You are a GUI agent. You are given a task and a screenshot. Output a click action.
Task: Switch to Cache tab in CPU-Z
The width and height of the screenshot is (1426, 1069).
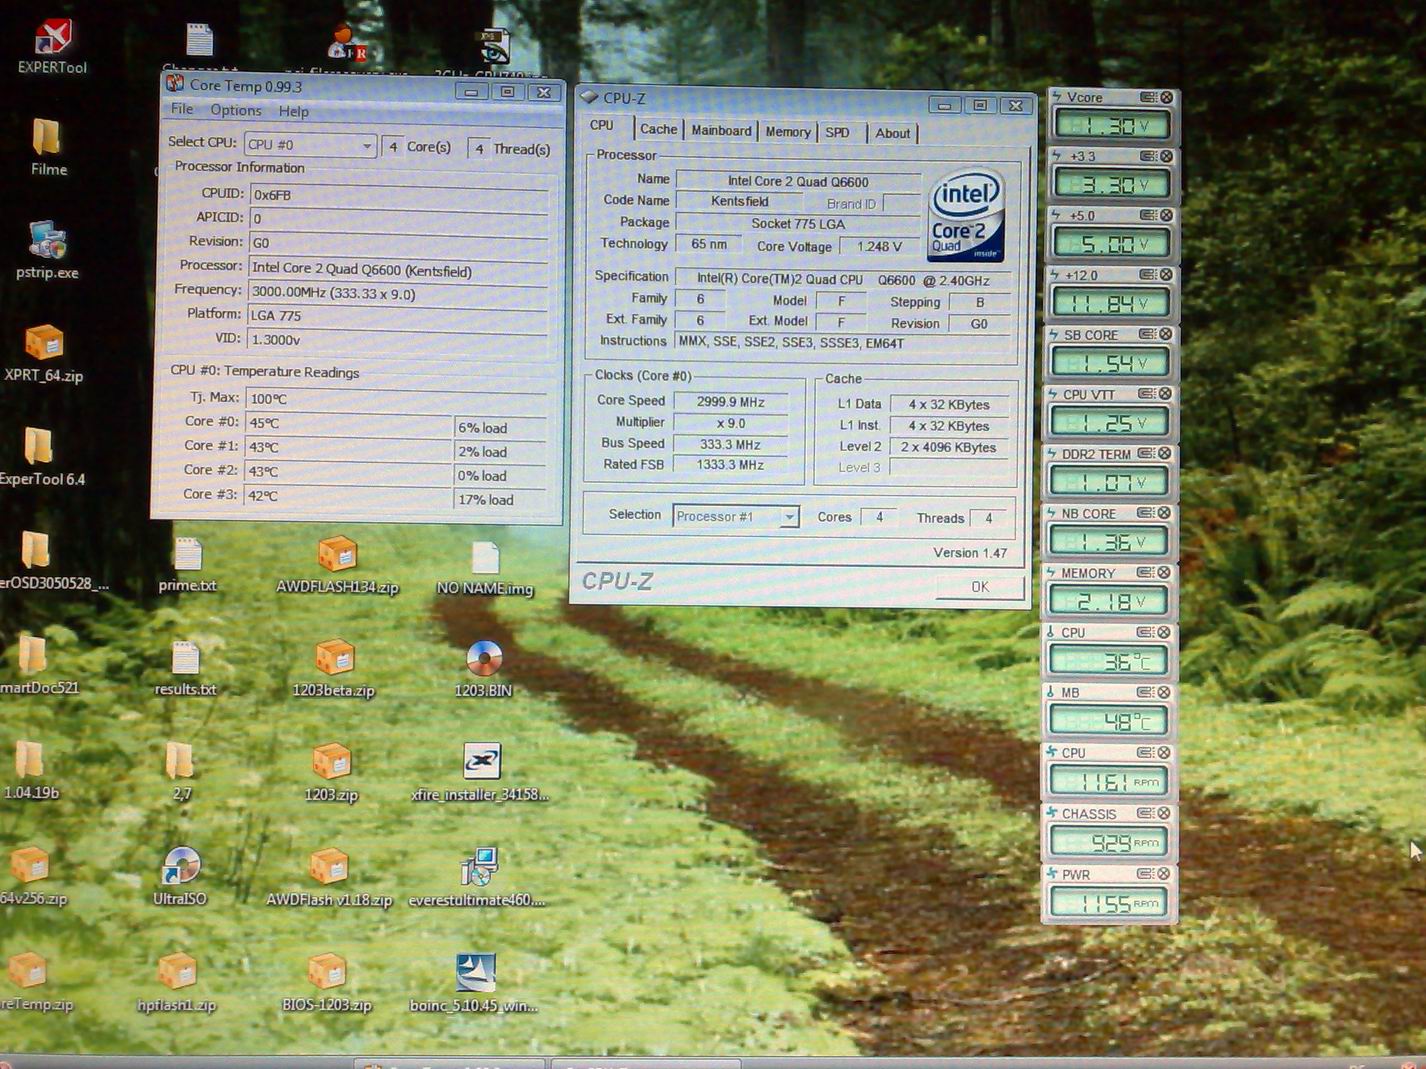tap(658, 129)
